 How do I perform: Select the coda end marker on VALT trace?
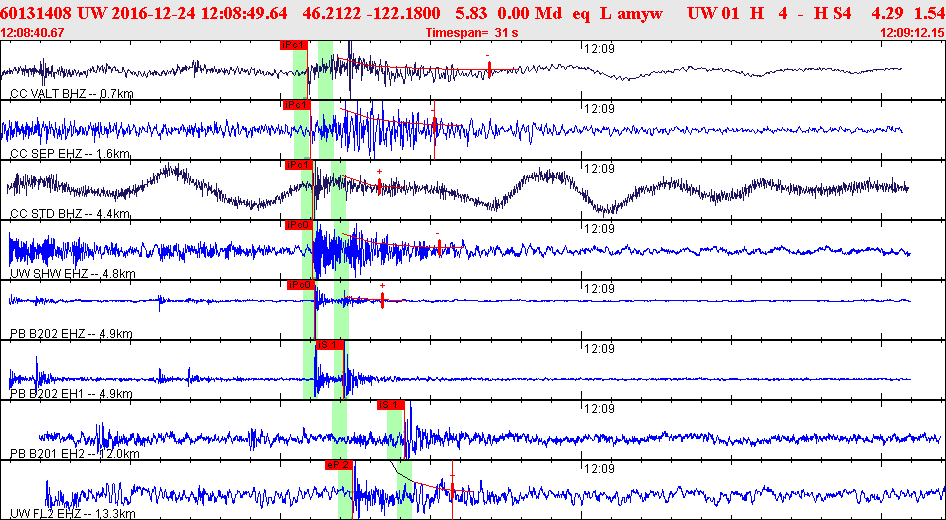[x=489, y=69]
